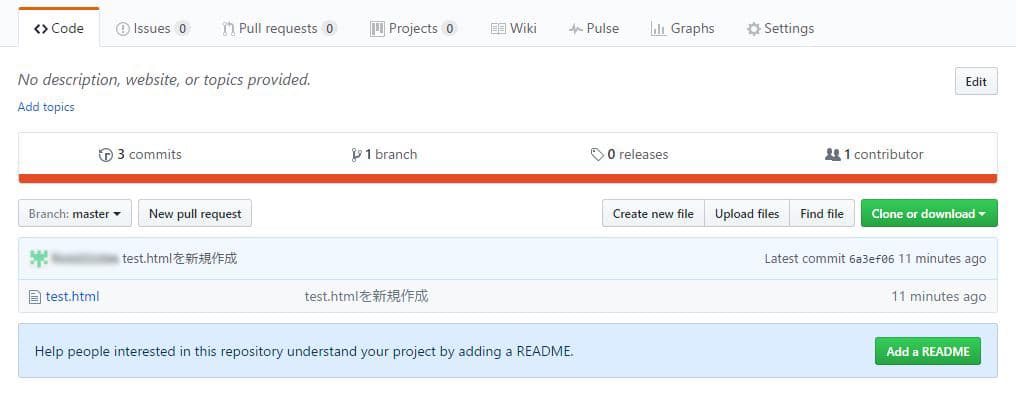1016x410 pixels.
Task: Click the Add a README button
Action: pyautogui.click(x=928, y=351)
